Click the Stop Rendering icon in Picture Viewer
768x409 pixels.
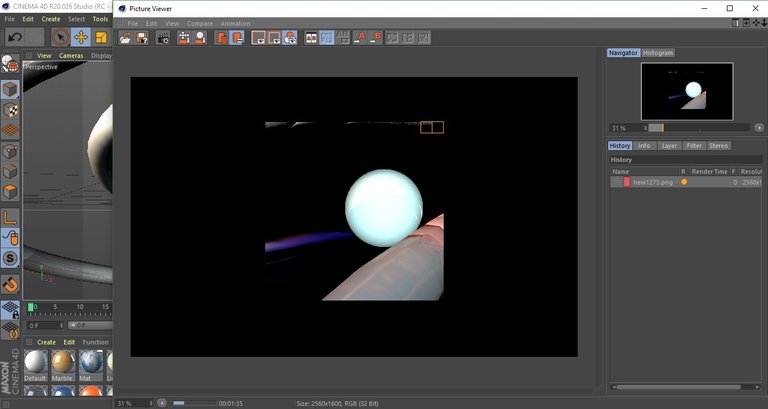click(200, 38)
